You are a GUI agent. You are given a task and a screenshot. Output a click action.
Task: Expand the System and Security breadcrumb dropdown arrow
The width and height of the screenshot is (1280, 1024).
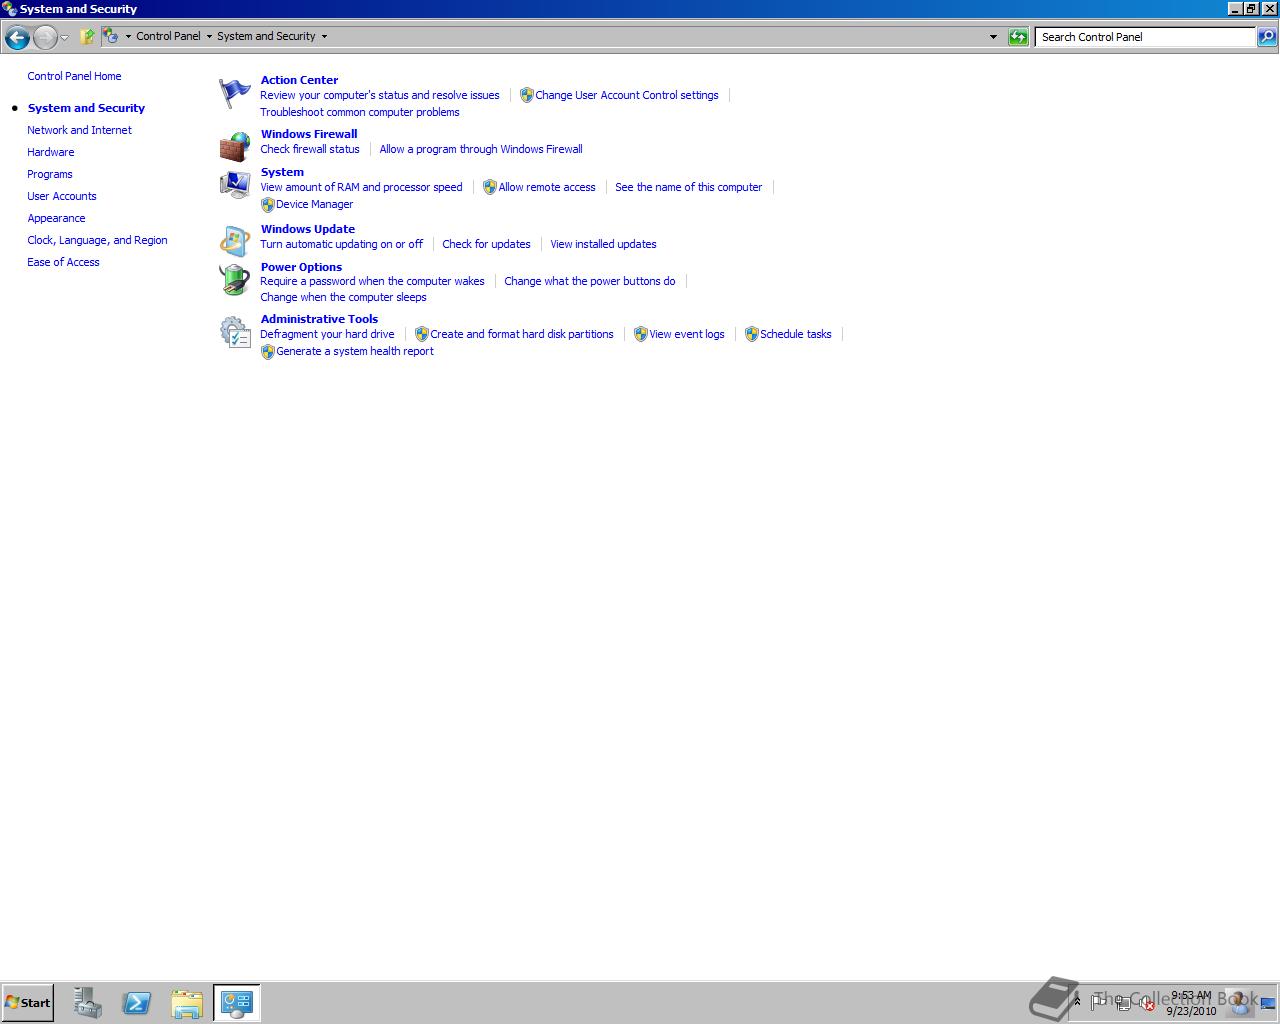pos(324,36)
